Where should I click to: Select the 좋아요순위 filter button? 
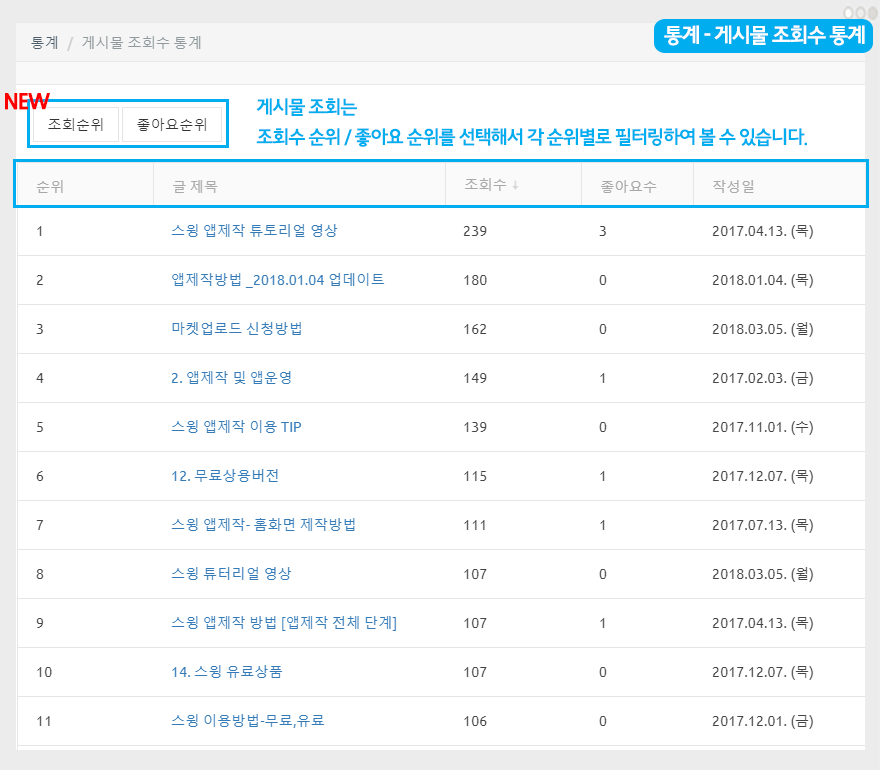(x=172, y=125)
